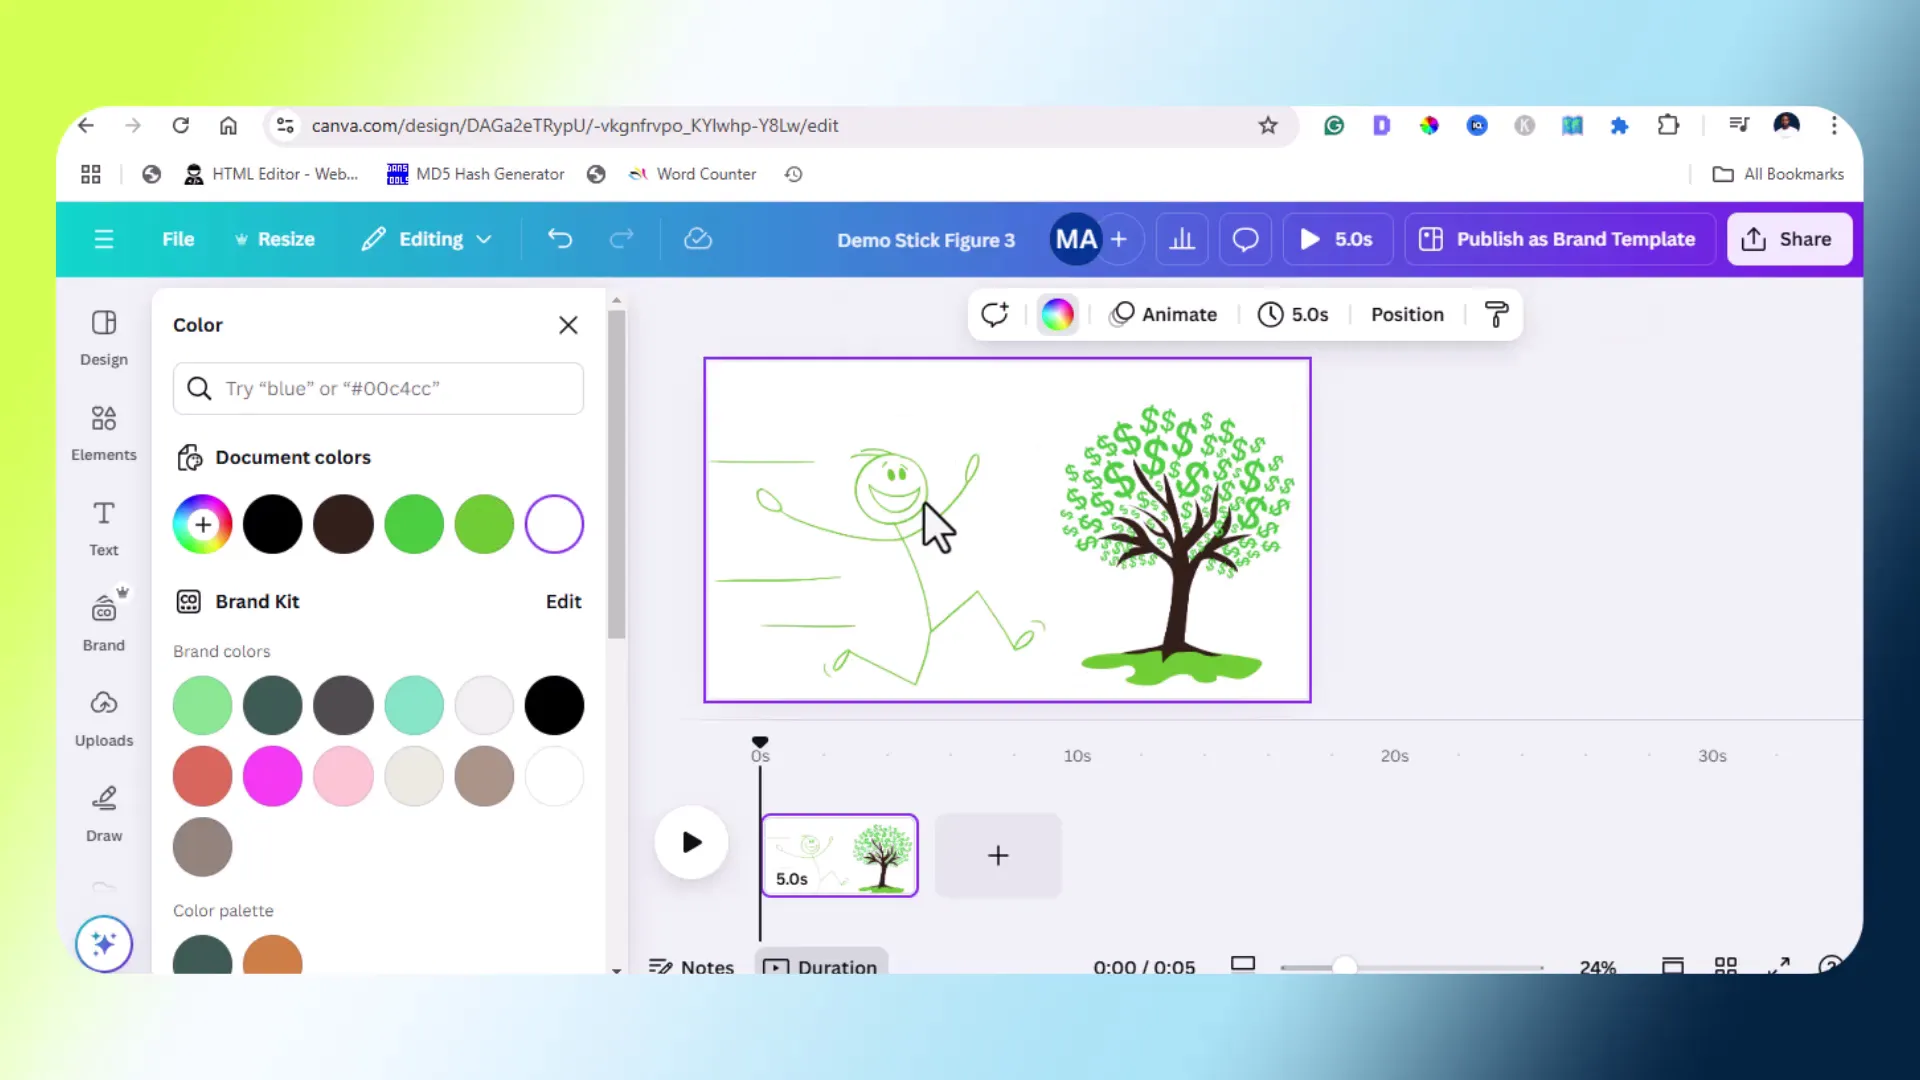Click the comment/refresh icon in floating toolbar

(x=995, y=314)
